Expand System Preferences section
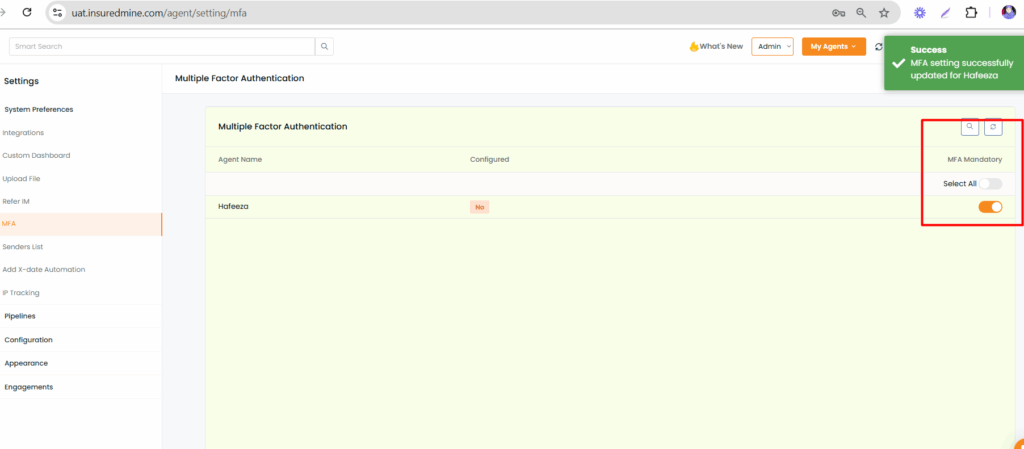 (x=39, y=110)
